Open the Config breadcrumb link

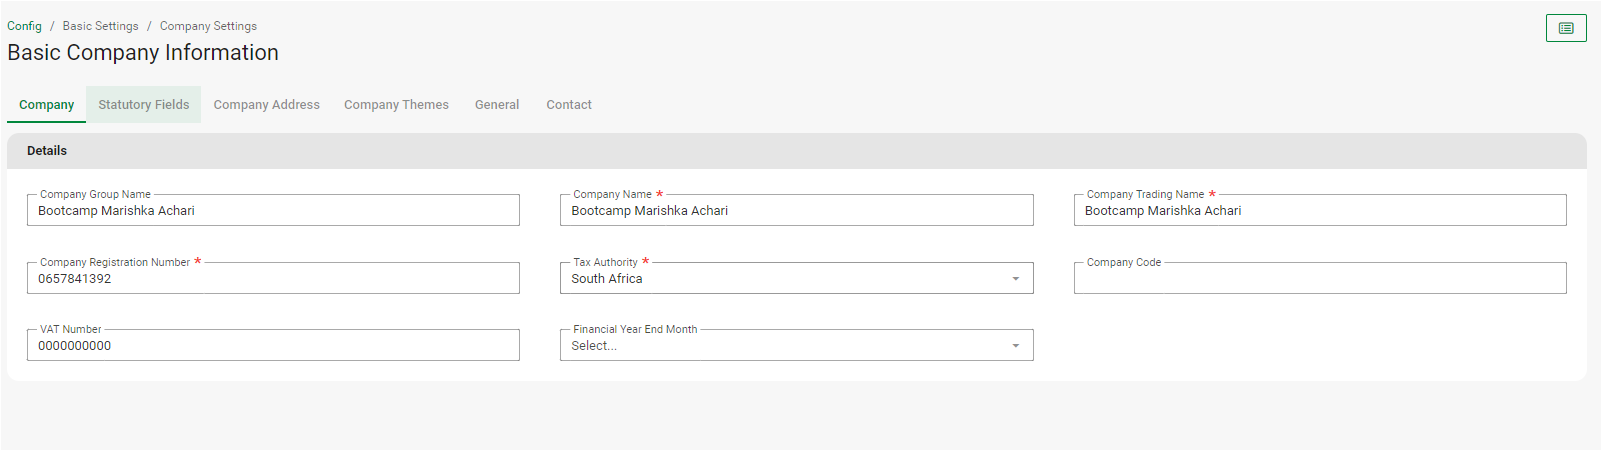pos(24,26)
